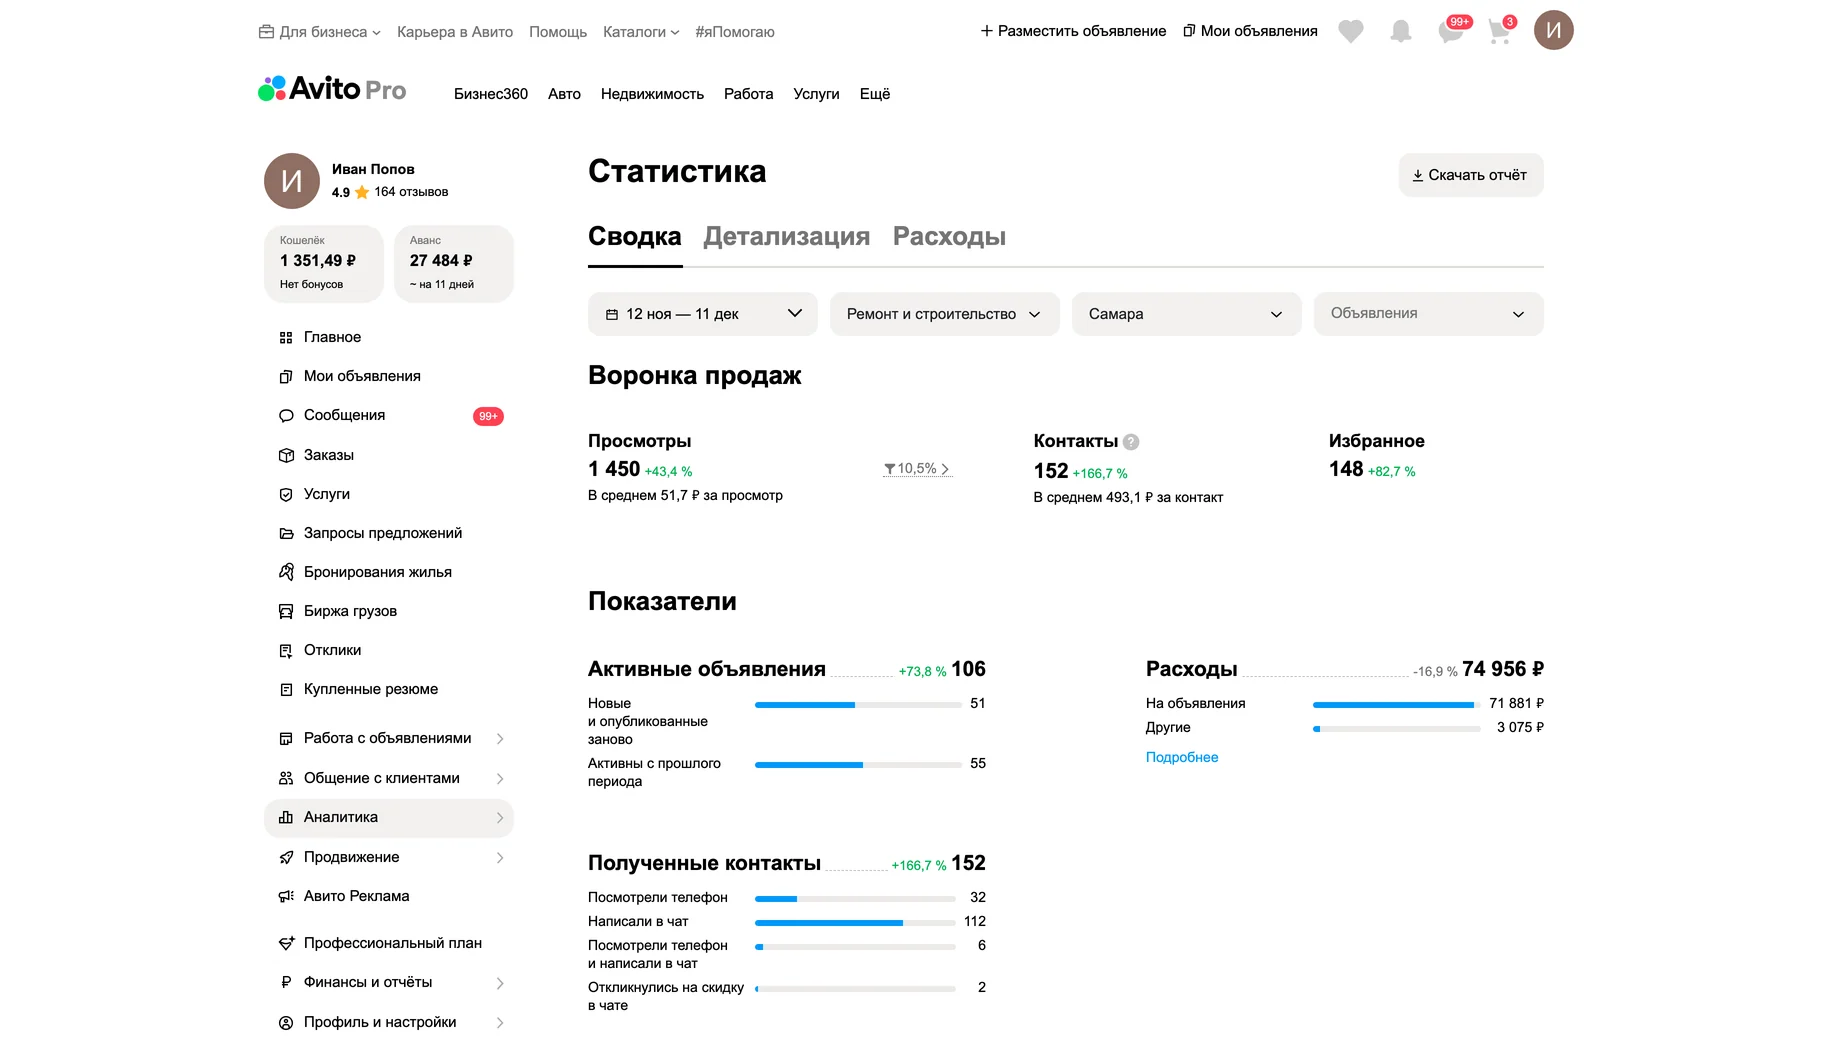Expand Работа с объявлениями sidebar section

coord(389,739)
